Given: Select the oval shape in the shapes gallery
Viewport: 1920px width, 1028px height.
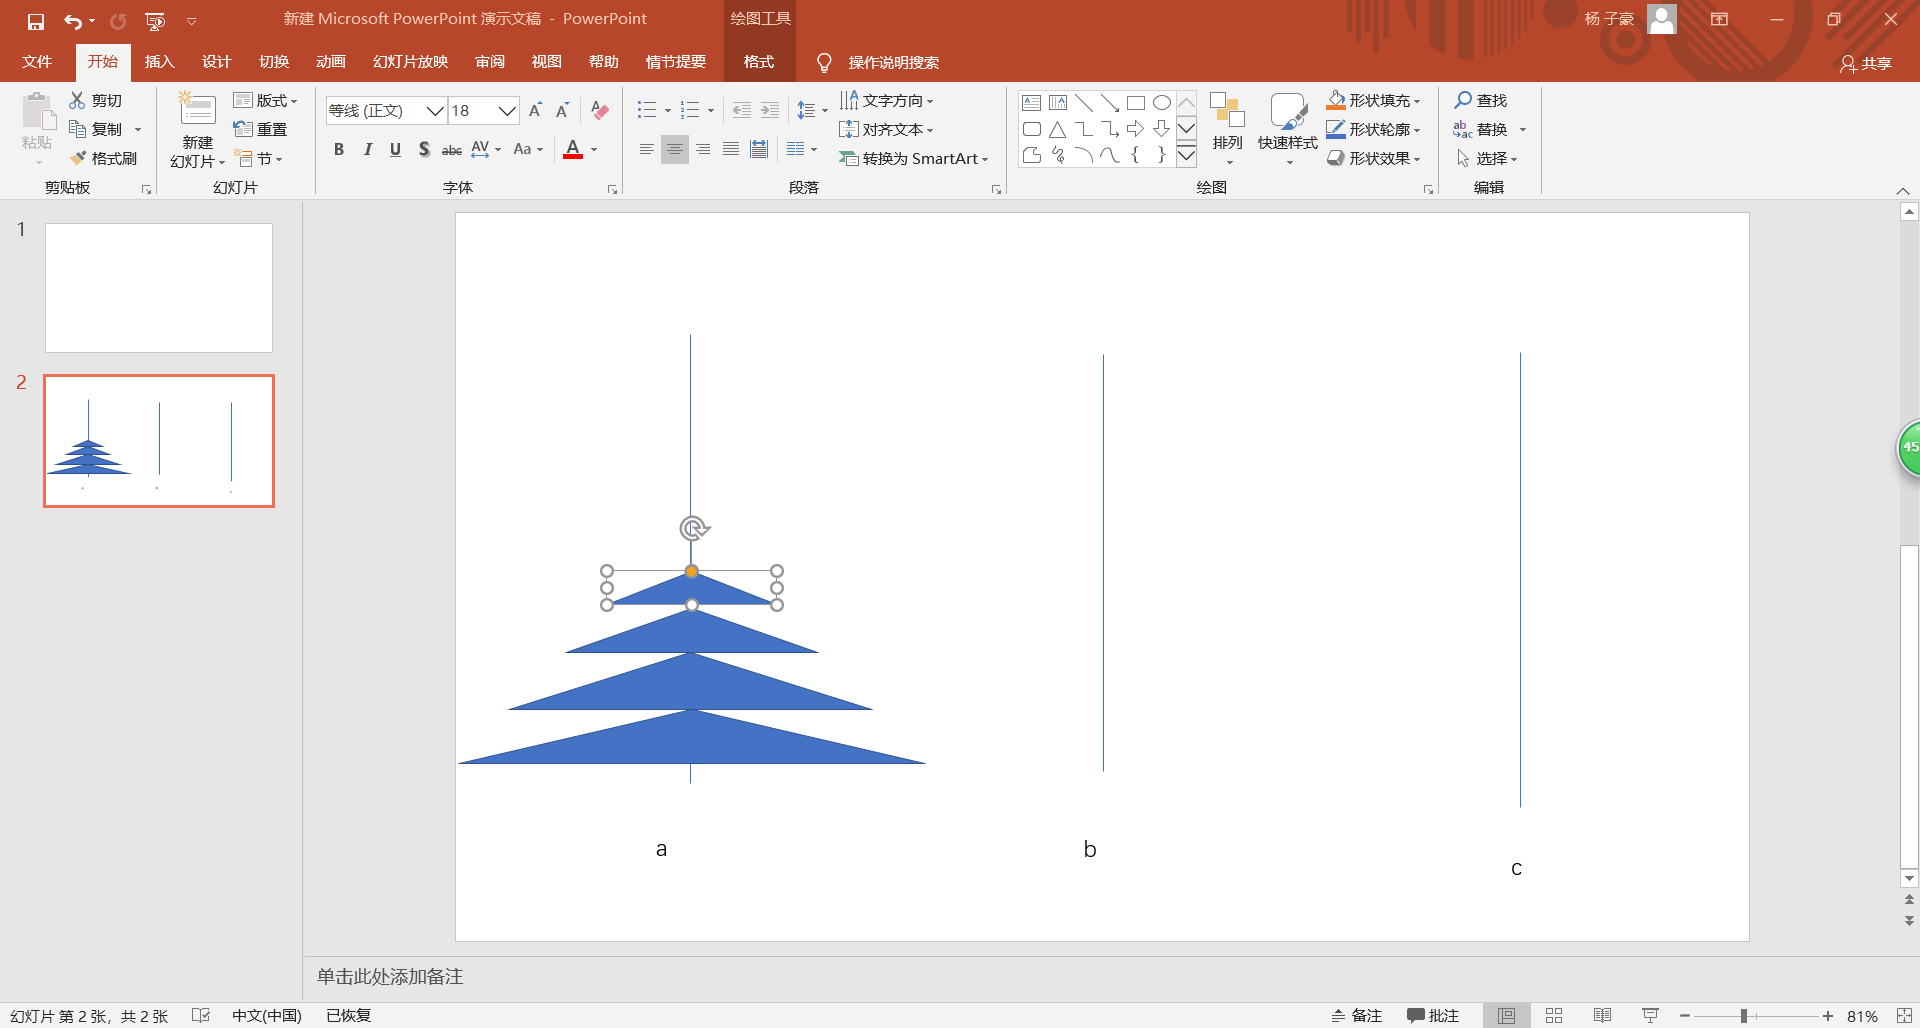Looking at the screenshot, I should tap(1161, 103).
